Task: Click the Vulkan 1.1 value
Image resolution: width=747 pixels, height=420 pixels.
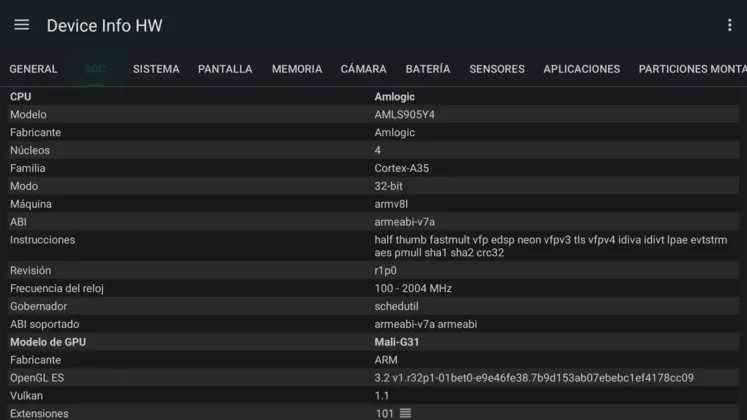Action: (382, 396)
